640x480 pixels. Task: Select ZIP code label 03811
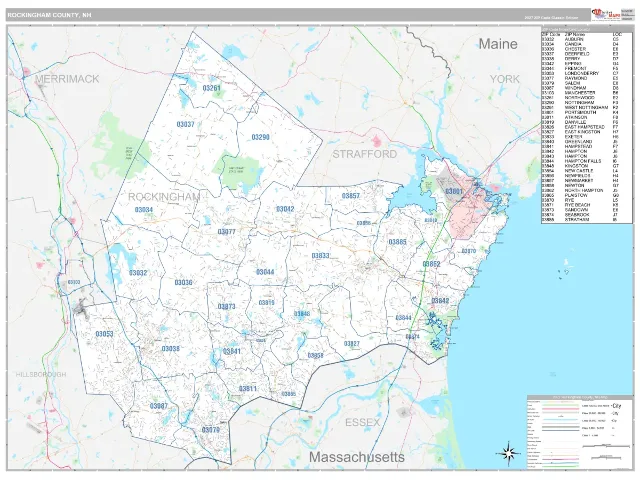(x=248, y=389)
